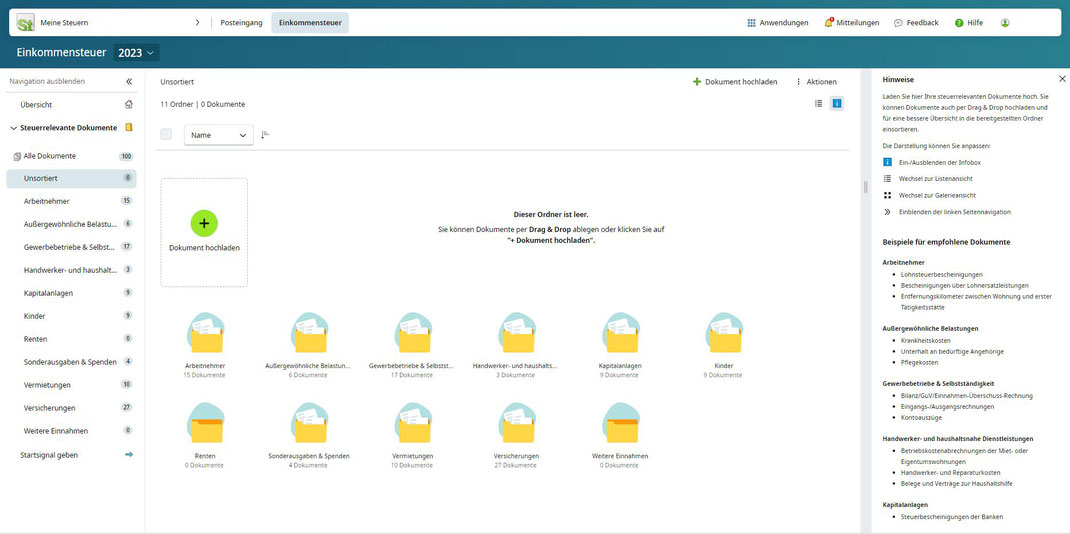Viewport: 1070px width, 534px height.
Task: Select Weitere Einnahmen in sidebar
Action: click(72, 431)
